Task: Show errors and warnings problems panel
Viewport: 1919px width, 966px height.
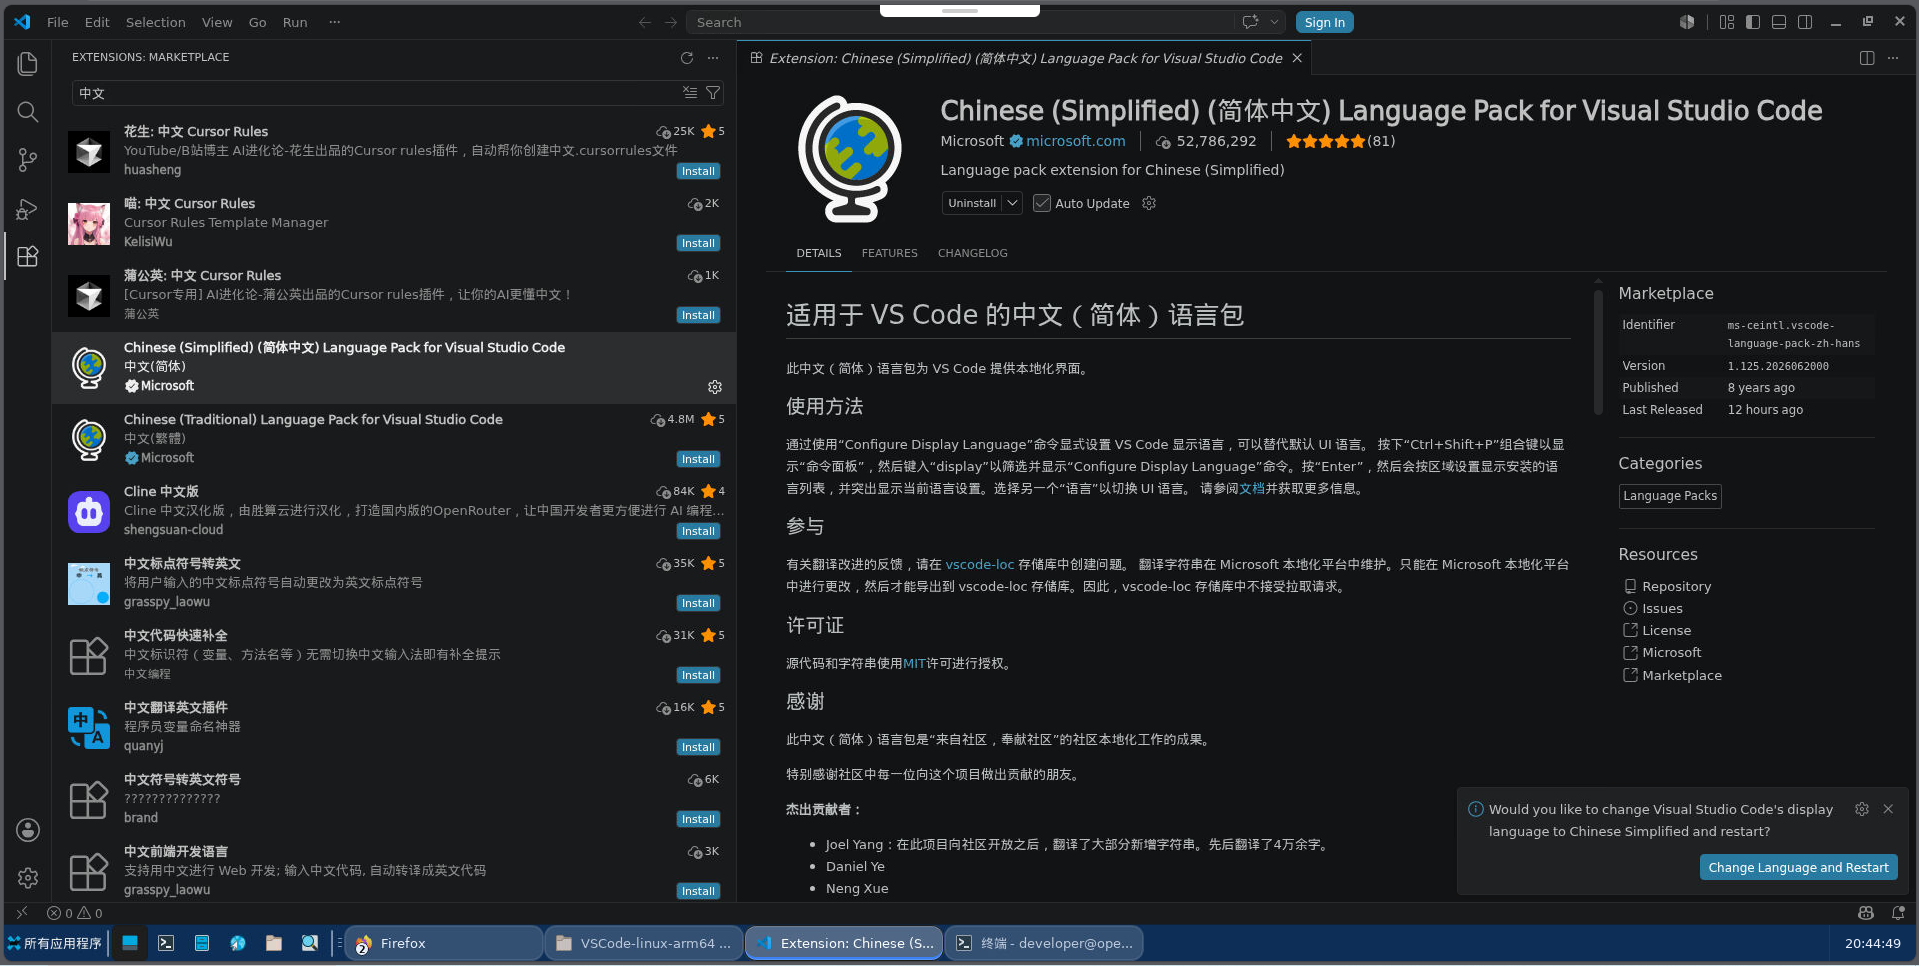Action: point(75,913)
